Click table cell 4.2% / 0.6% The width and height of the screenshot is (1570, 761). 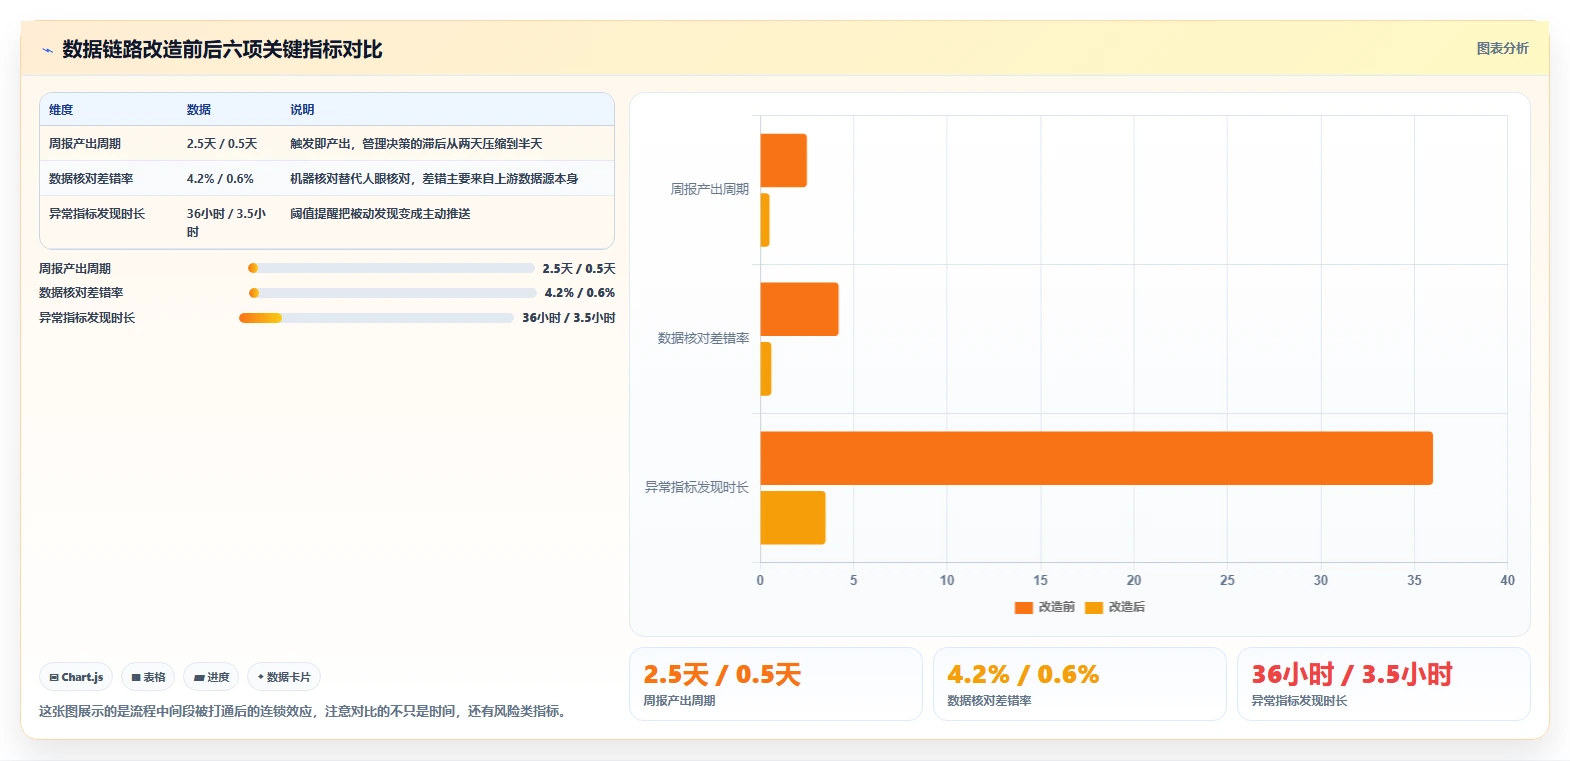(x=220, y=179)
